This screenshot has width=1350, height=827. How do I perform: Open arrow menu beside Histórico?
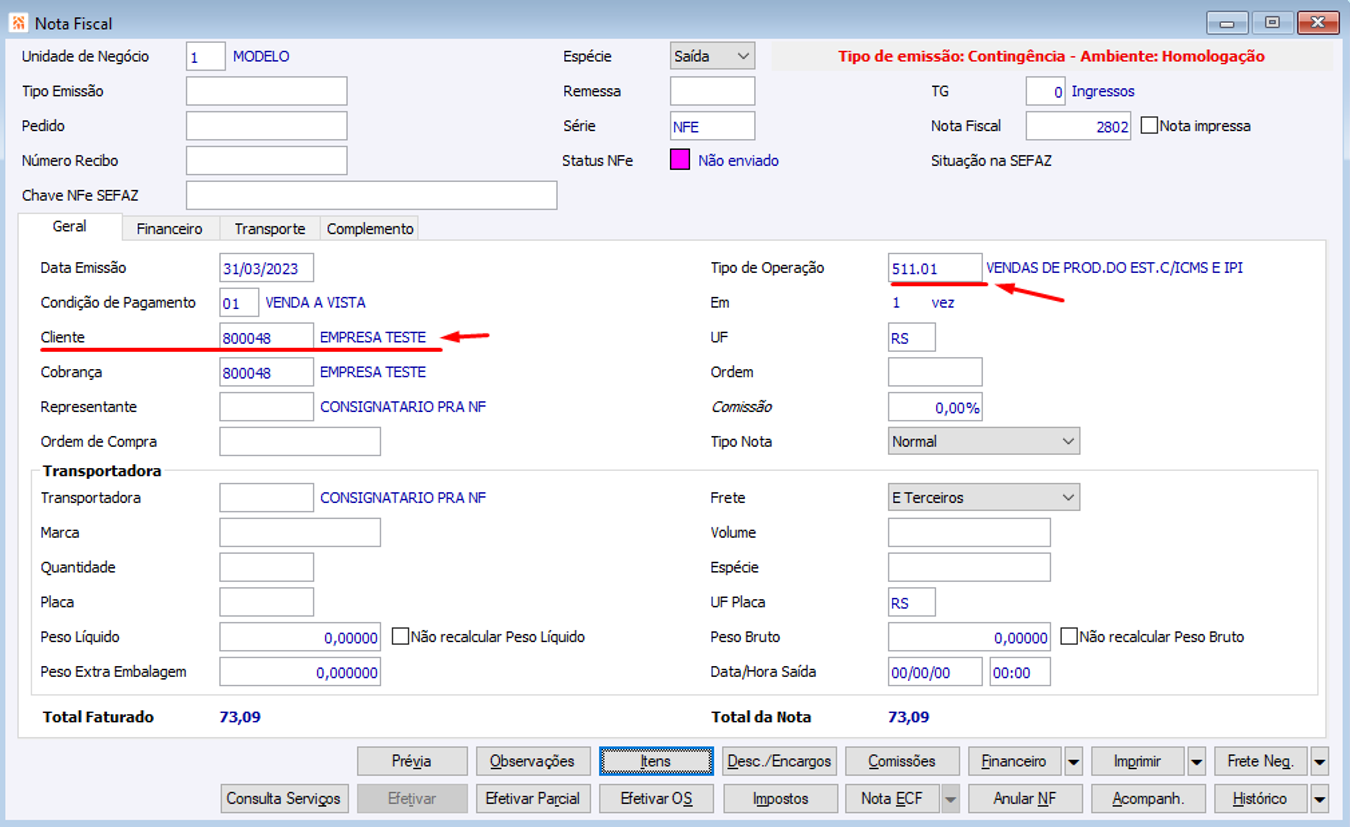(1320, 799)
